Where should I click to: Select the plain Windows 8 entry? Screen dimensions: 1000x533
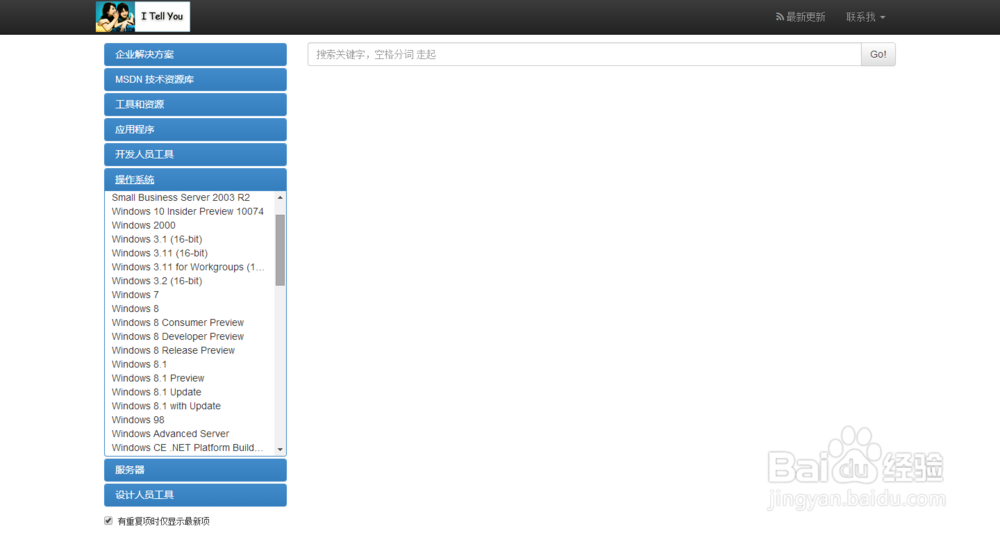135,309
